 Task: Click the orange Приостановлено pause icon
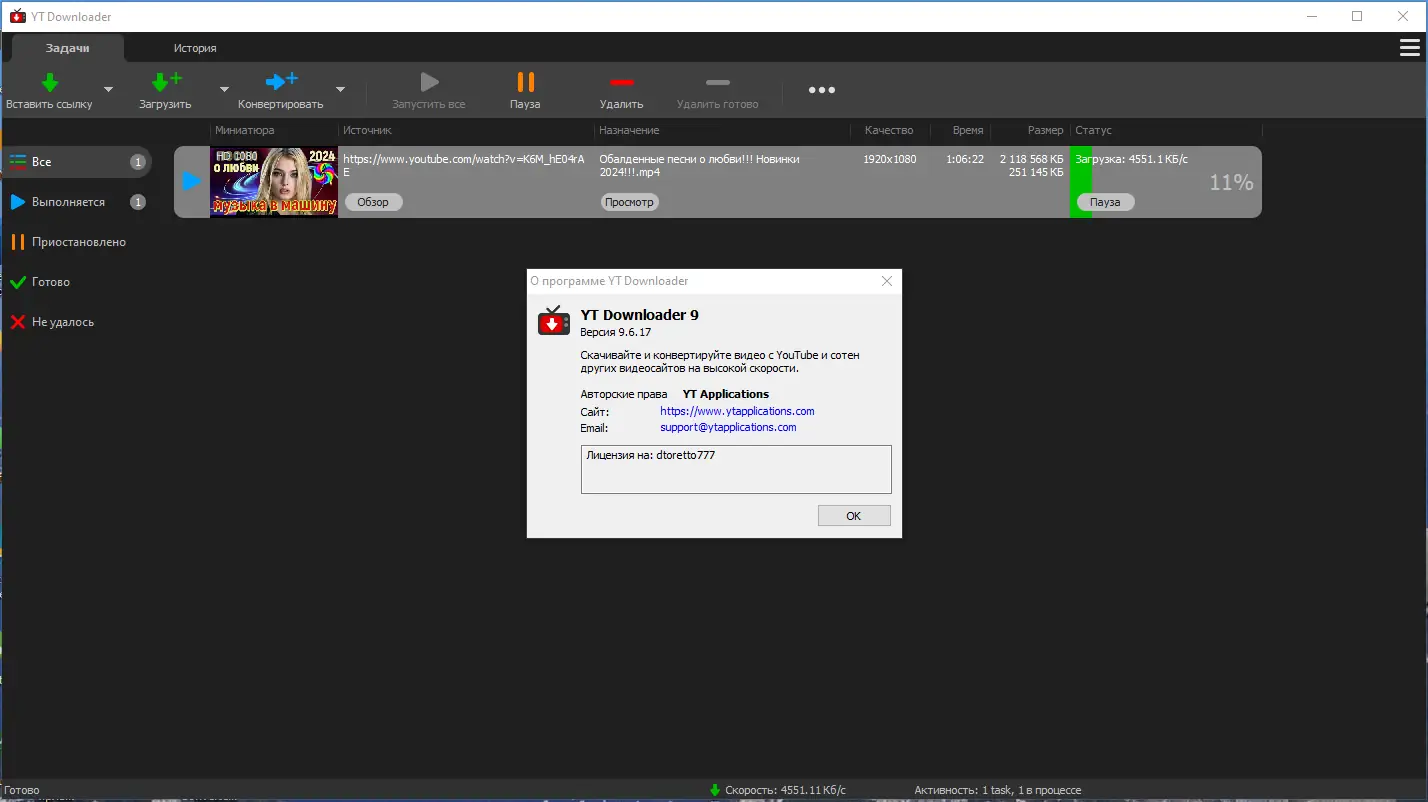point(17,242)
